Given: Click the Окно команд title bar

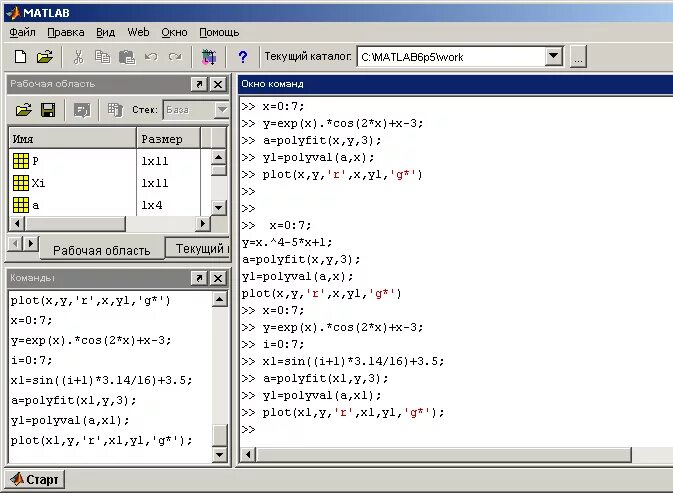Looking at the screenshot, I should pyautogui.click(x=455, y=84).
